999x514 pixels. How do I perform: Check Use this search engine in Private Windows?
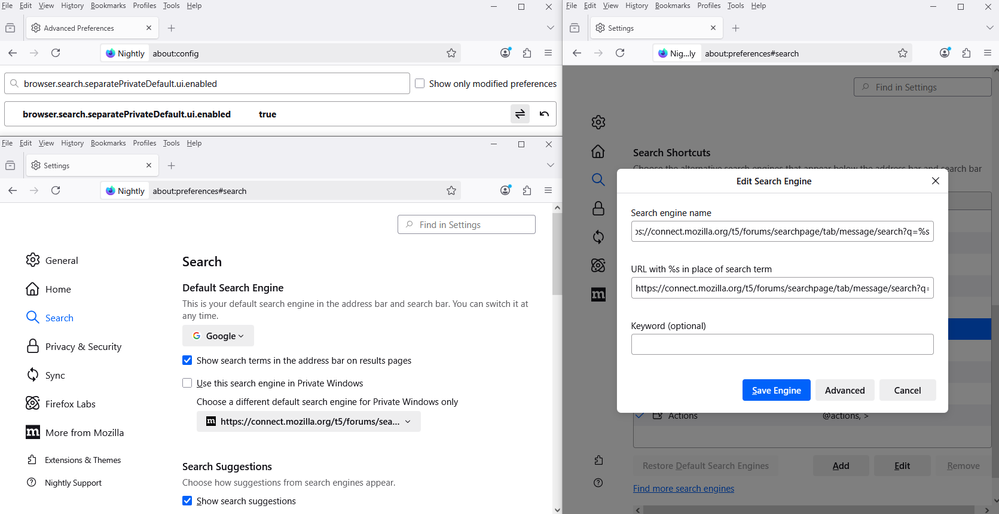[187, 383]
